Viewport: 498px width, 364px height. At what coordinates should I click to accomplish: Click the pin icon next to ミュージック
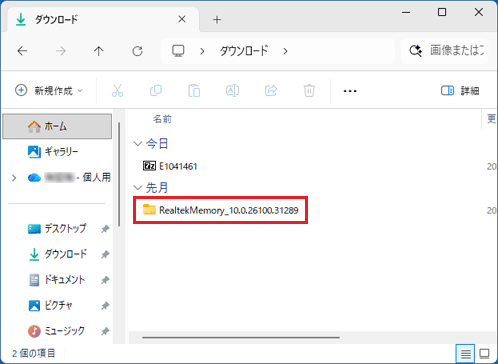click(105, 331)
